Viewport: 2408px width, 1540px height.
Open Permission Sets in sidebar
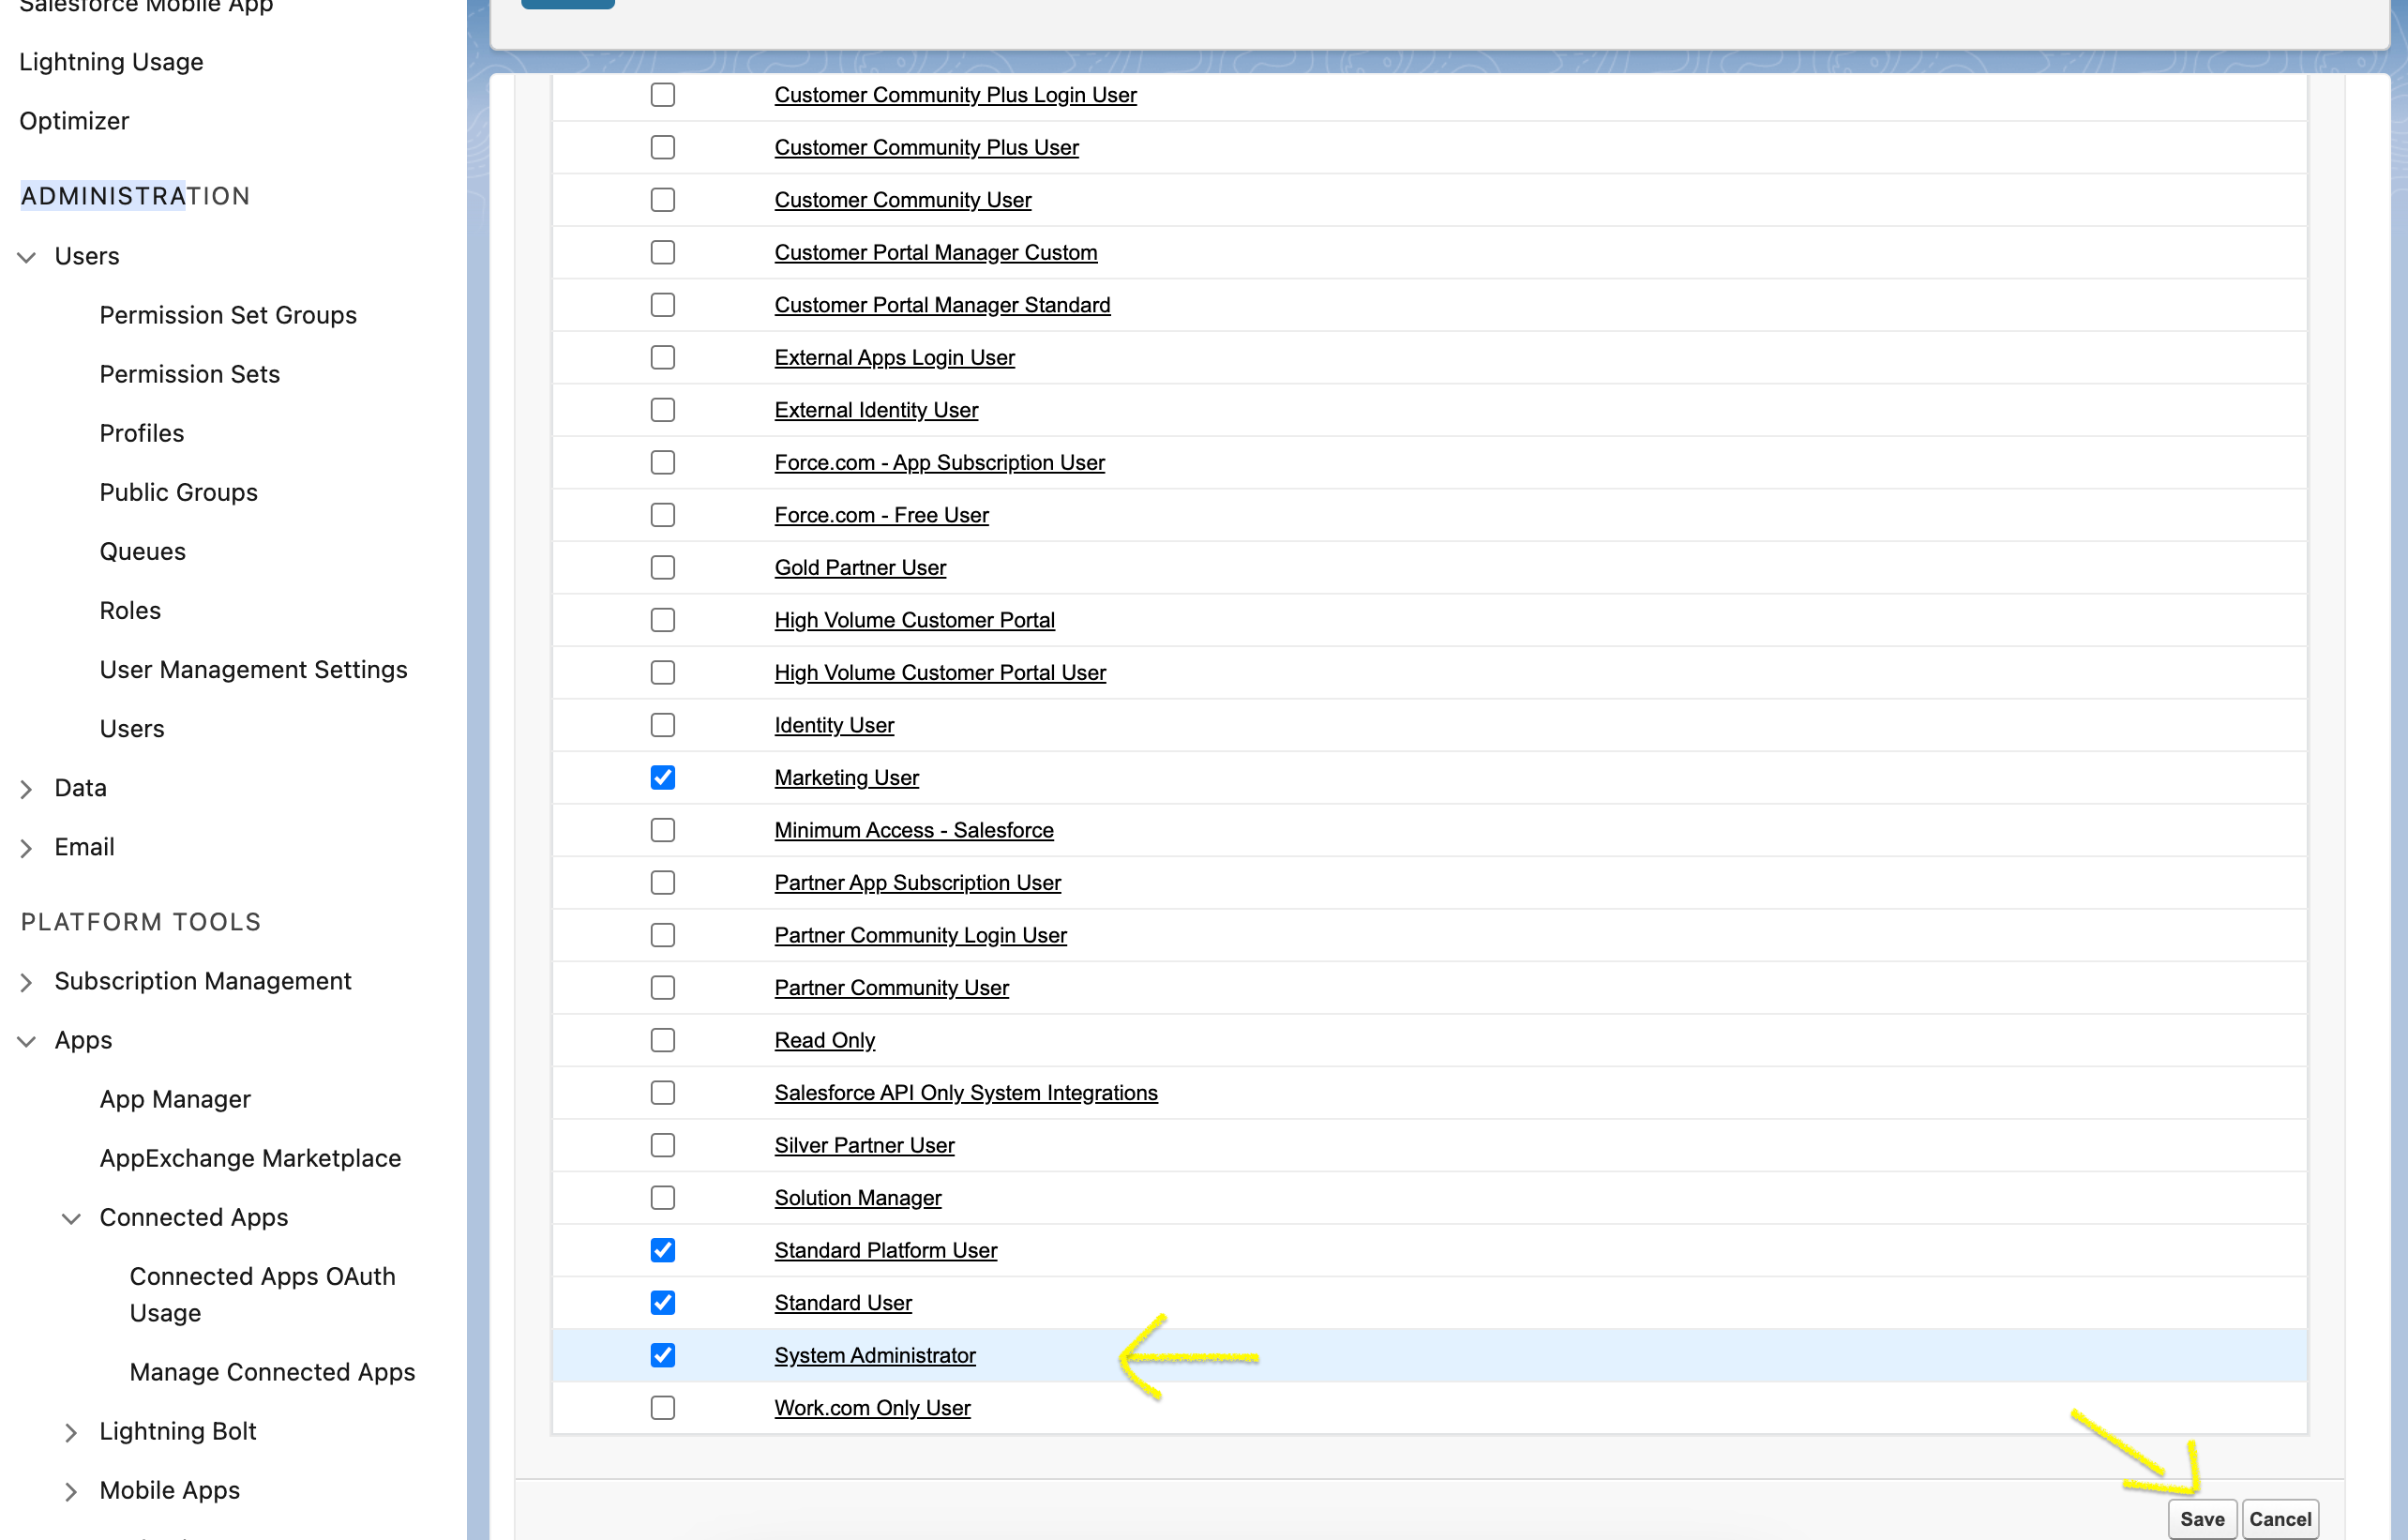click(x=190, y=374)
